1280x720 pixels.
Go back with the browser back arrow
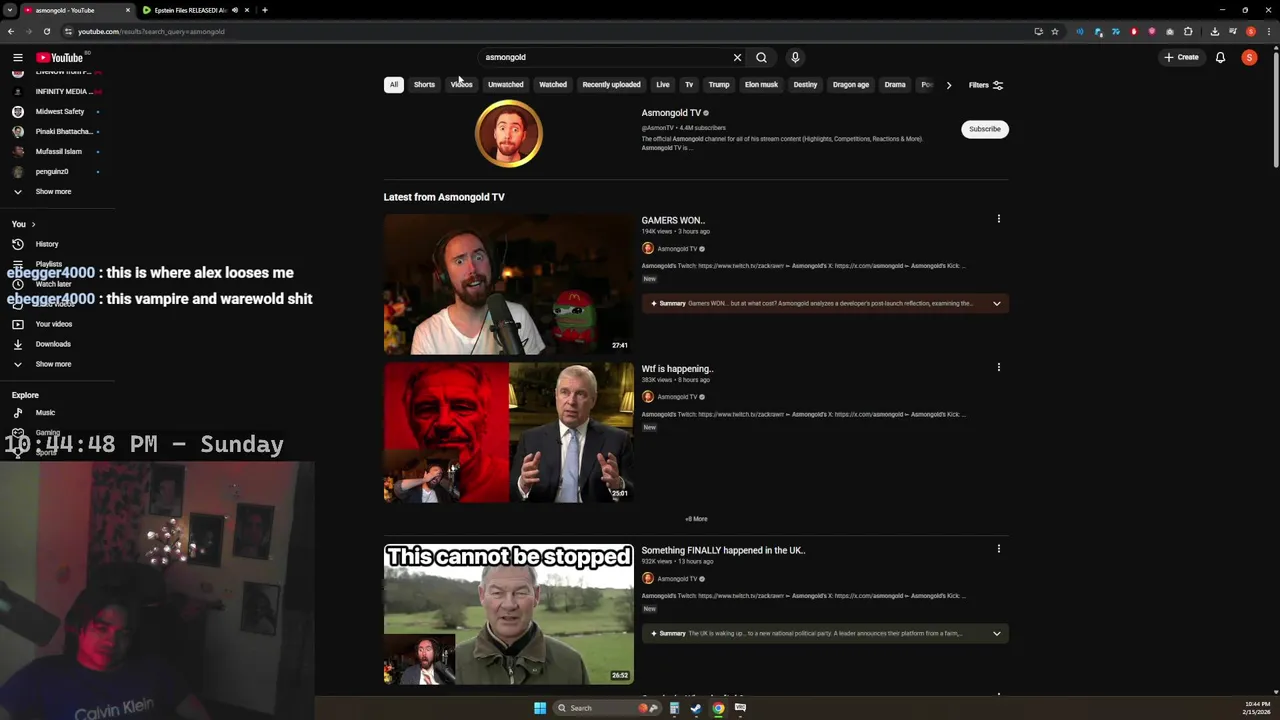(11, 31)
